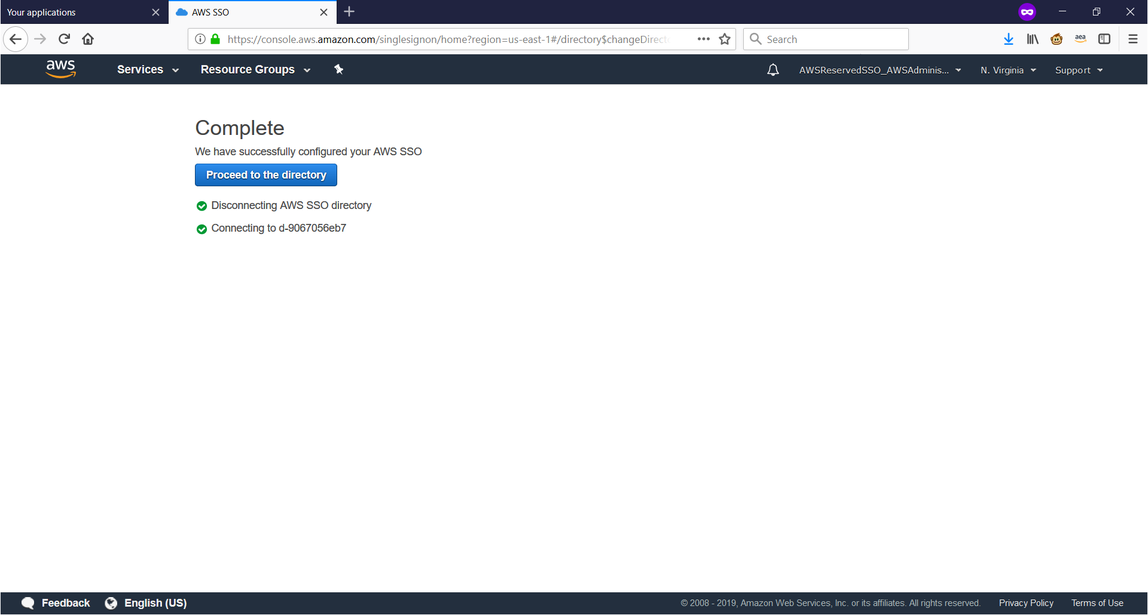Image resolution: width=1148 pixels, height=615 pixels.
Task: Show site information icon in address bar
Action: (201, 40)
